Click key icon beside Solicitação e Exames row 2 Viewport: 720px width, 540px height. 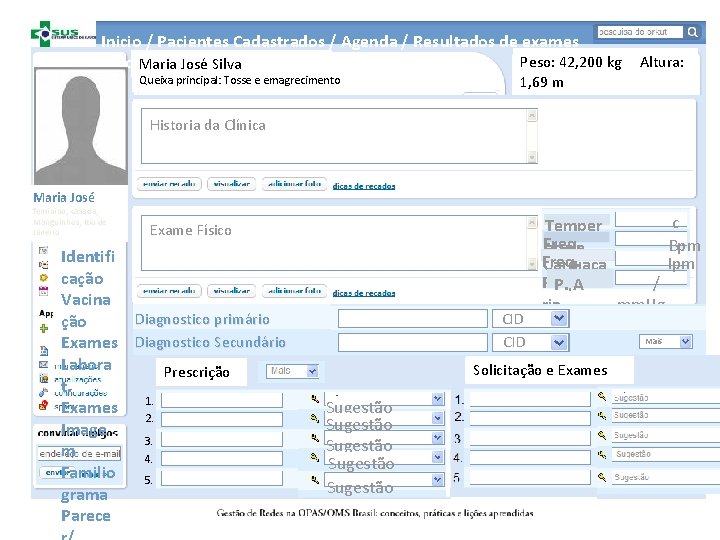click(602, 416)
